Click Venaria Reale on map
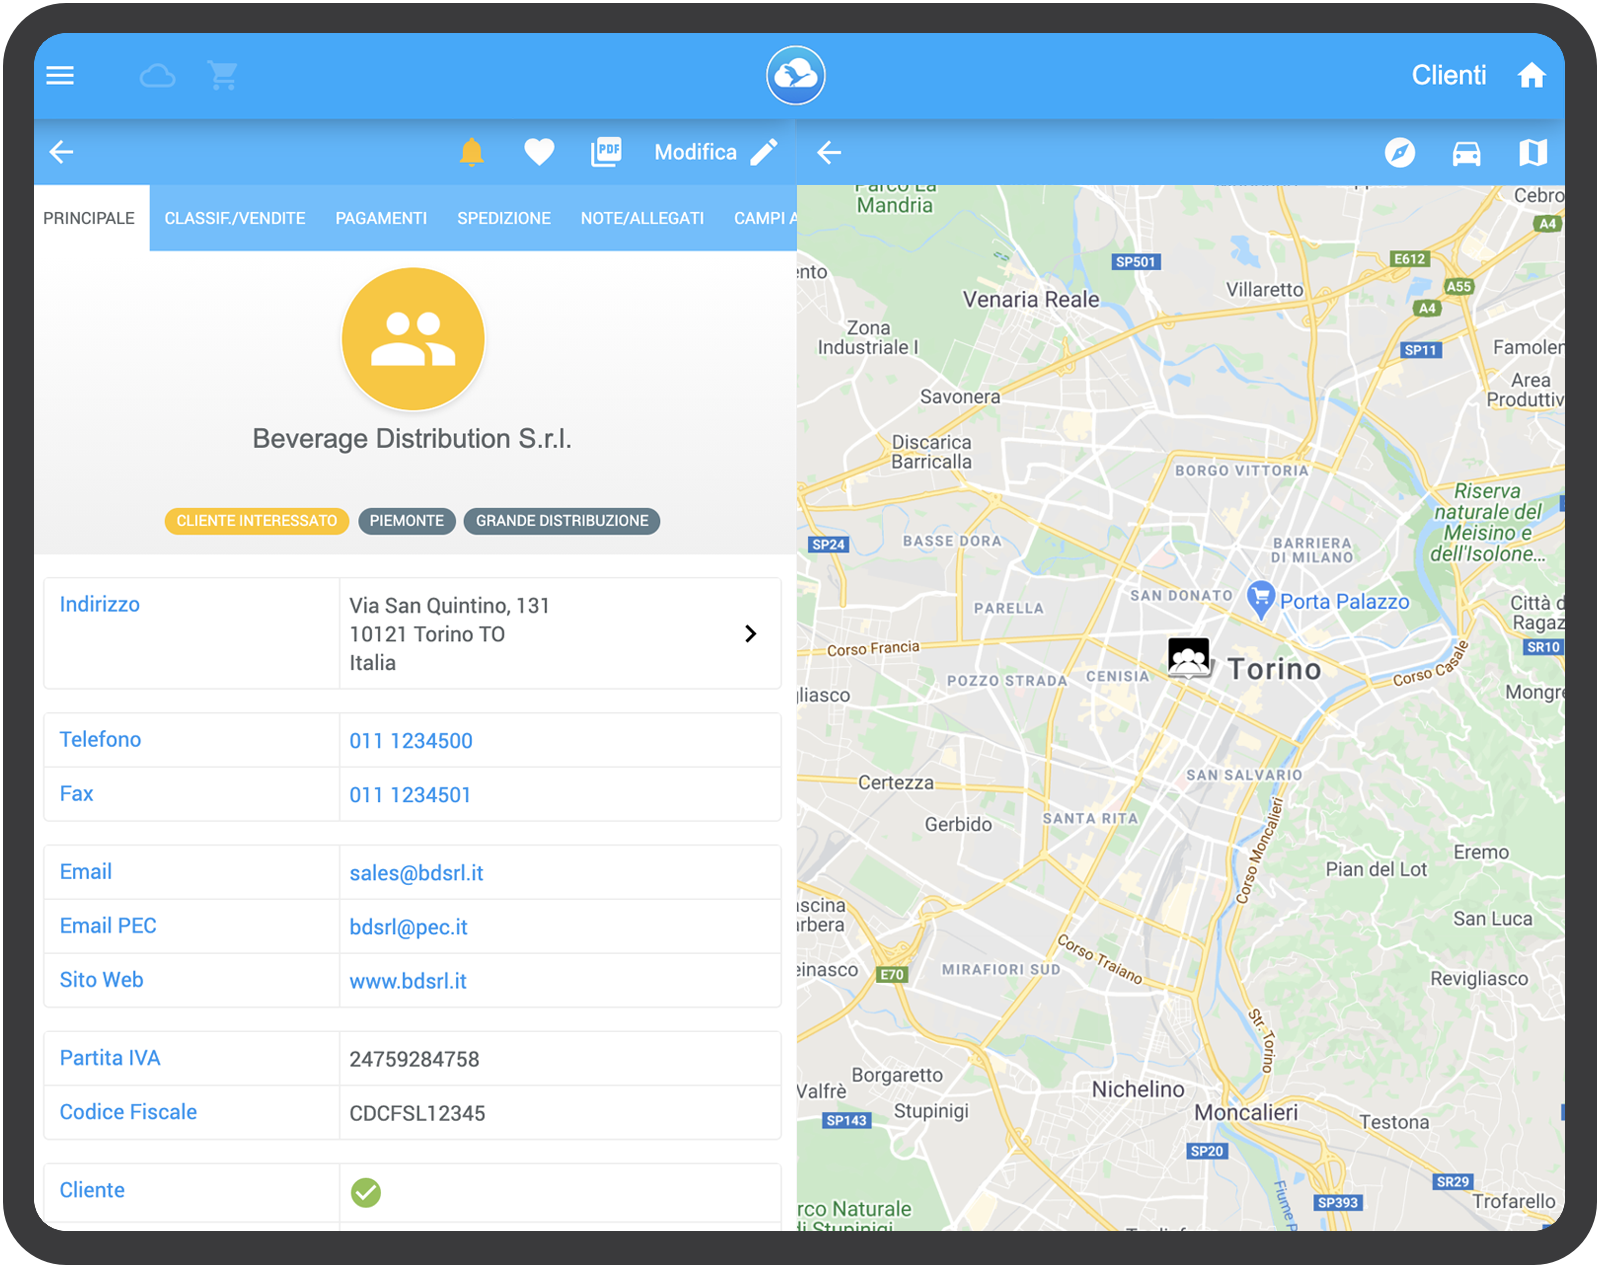This screenshot has height=1268, width=1600. [x=1031, y=299]
